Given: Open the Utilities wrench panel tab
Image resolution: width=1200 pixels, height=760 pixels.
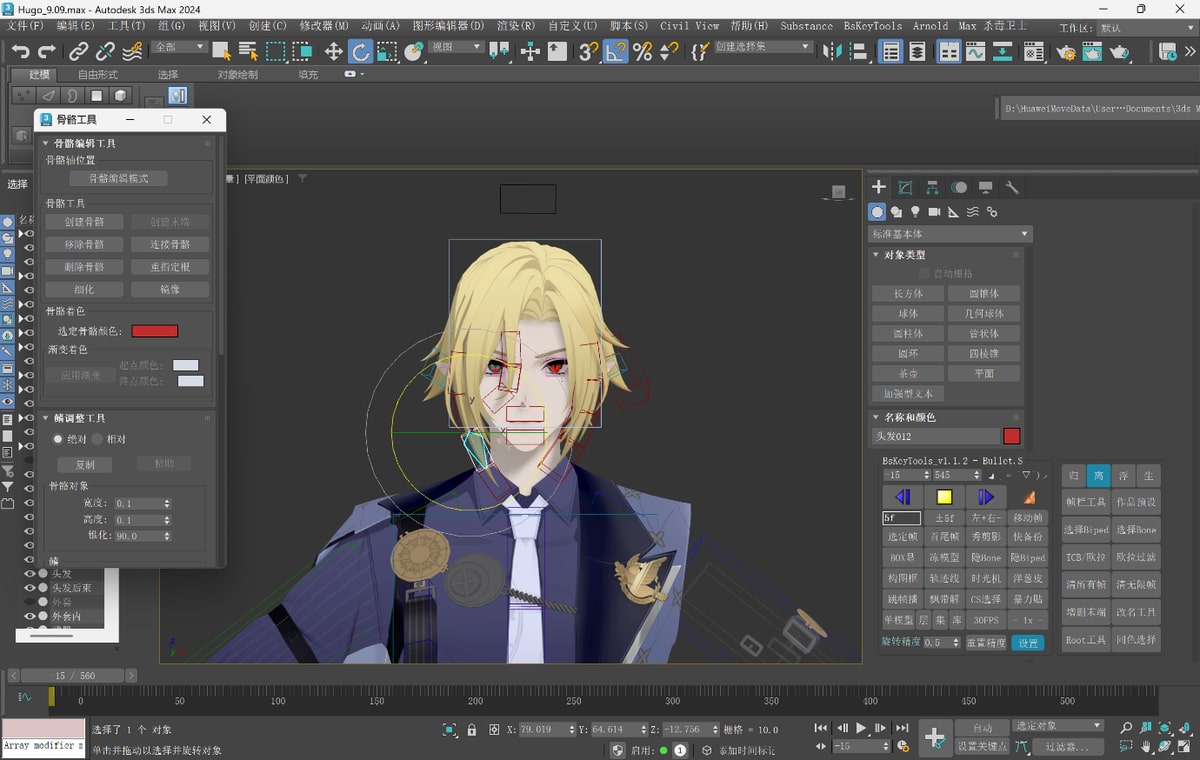Looking at the screenshot, I should (x=1012, y=187).
